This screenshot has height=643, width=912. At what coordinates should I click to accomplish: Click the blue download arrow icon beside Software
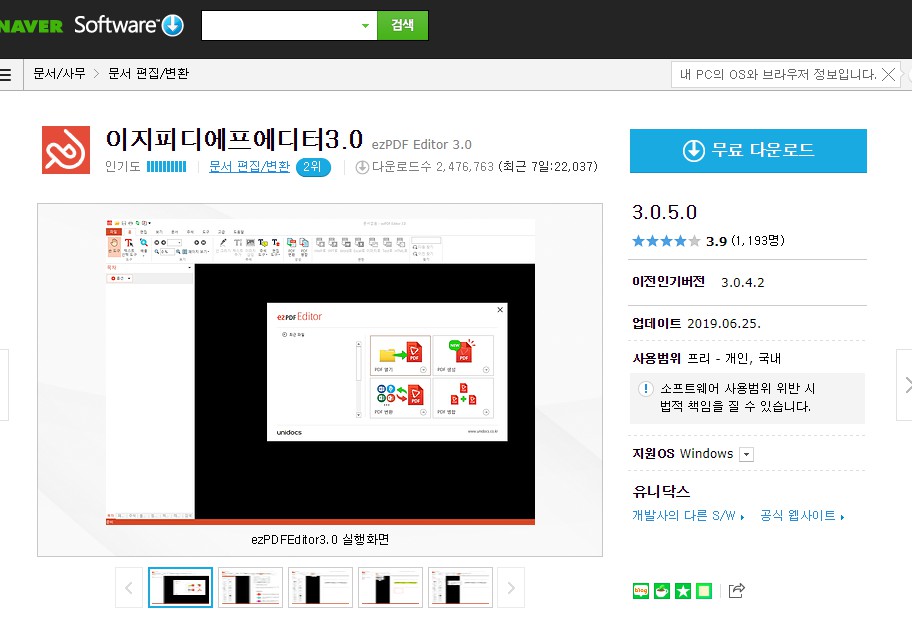click(x=173, y=25)
